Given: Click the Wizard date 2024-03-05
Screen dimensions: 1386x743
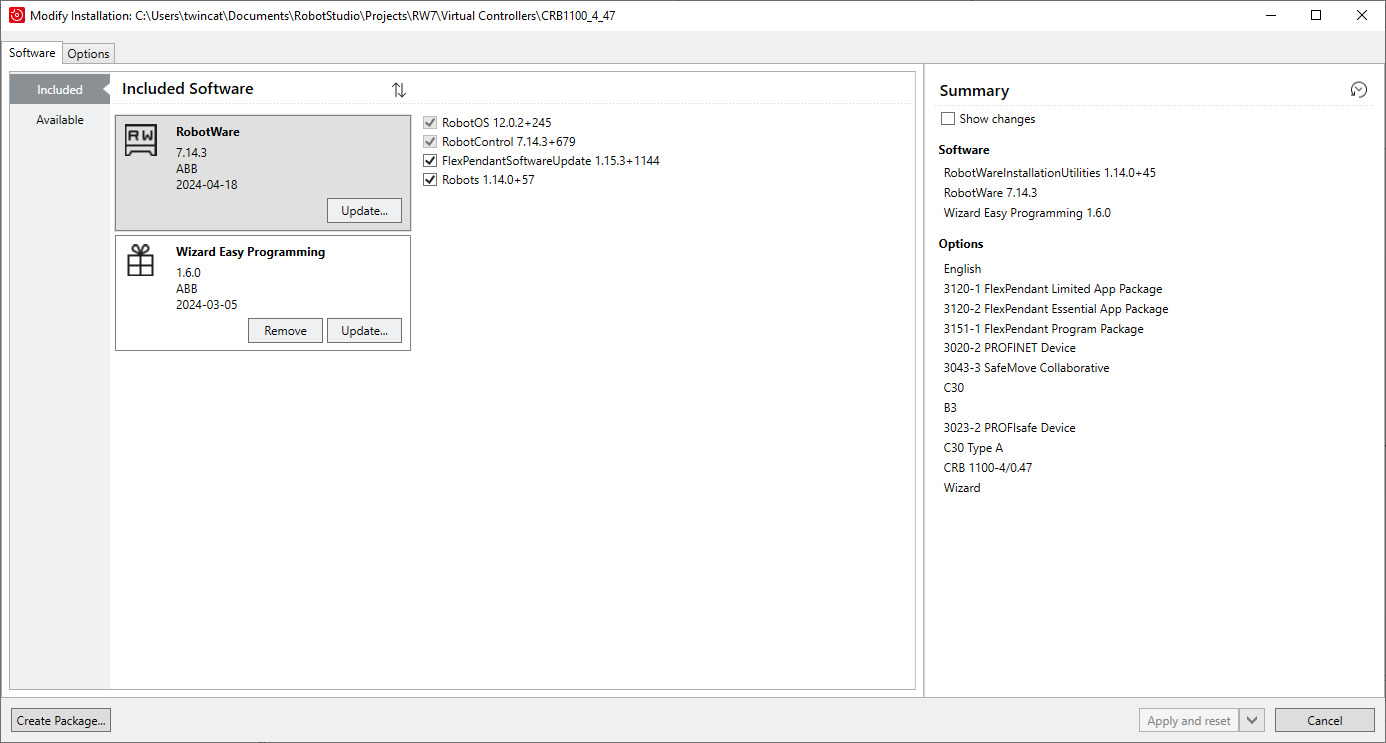Looking at the screenshot, I should [x=207, y=305].
